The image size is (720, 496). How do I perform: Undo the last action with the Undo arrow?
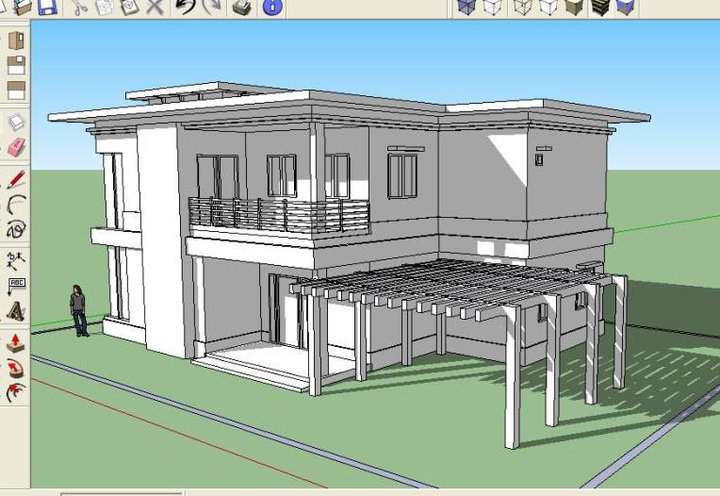coord(186,7)
